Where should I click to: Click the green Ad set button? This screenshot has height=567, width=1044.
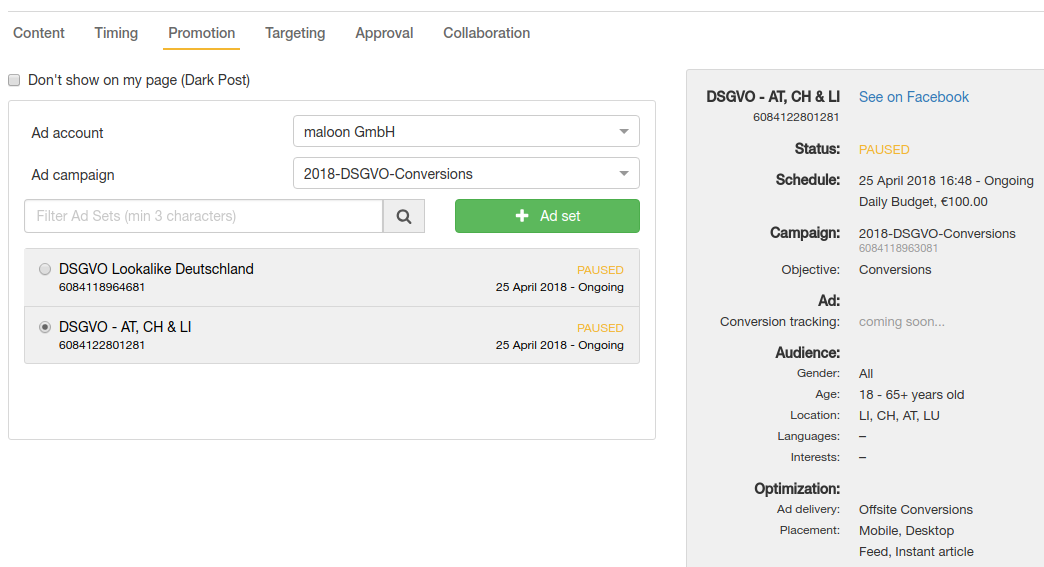pyautogui.click(x=547, y=216)
